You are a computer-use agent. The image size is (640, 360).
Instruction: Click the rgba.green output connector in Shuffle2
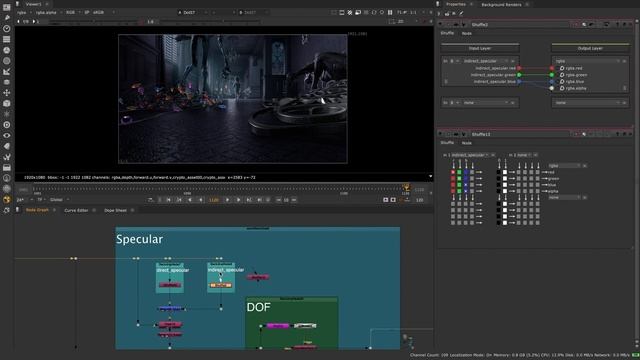552,75
